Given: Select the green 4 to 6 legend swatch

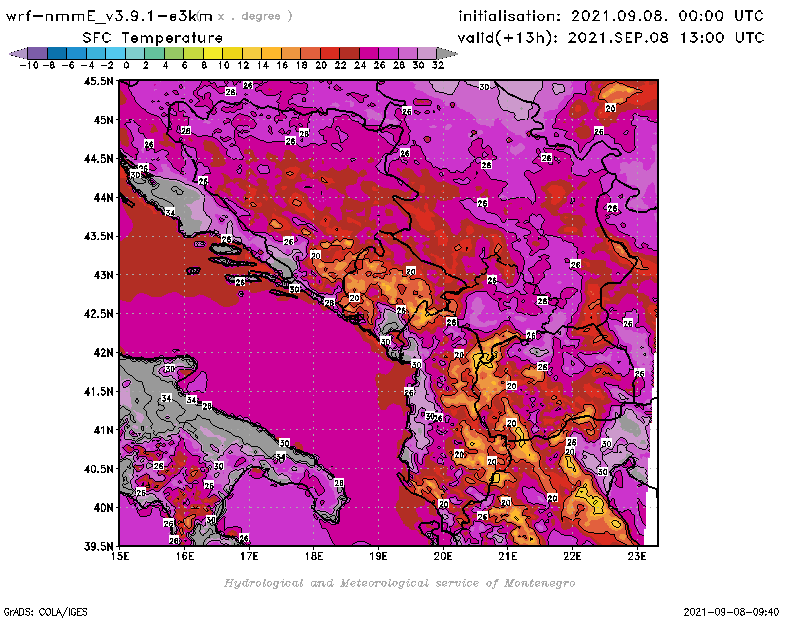Looking at the screenshot, I should [x=174, y=53].
